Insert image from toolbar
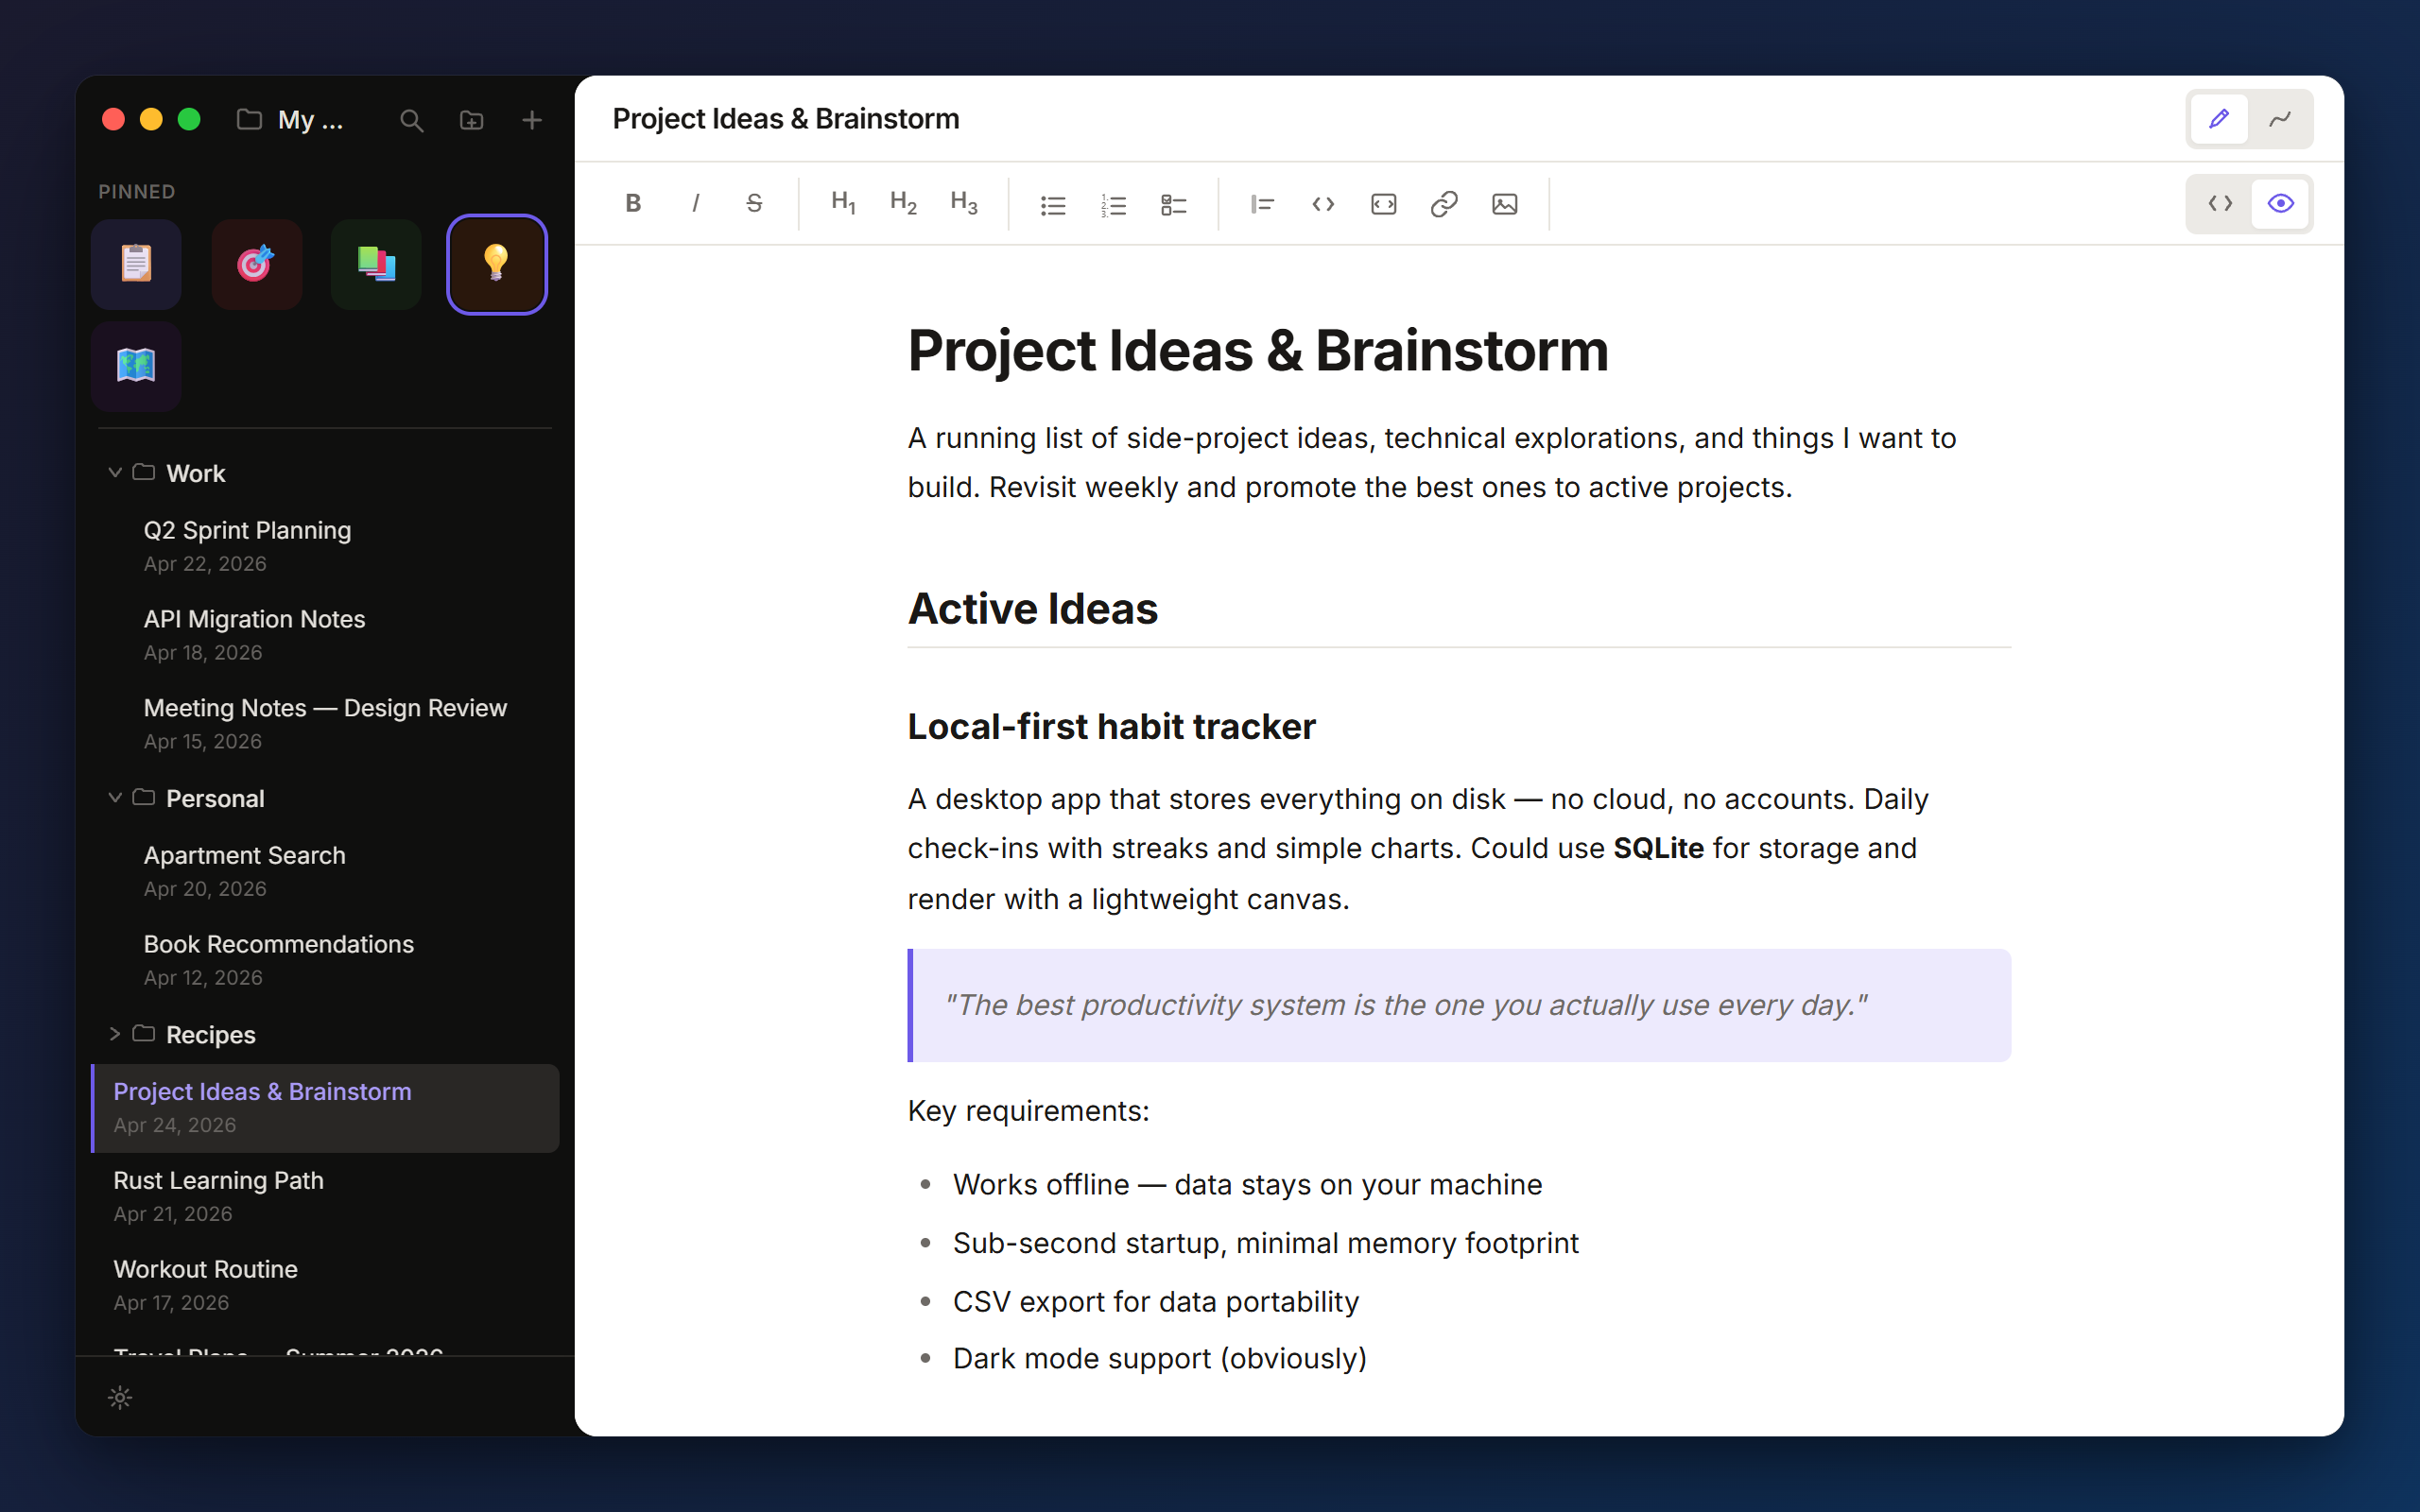The image size is (2420, 1512). point(1505,204)
